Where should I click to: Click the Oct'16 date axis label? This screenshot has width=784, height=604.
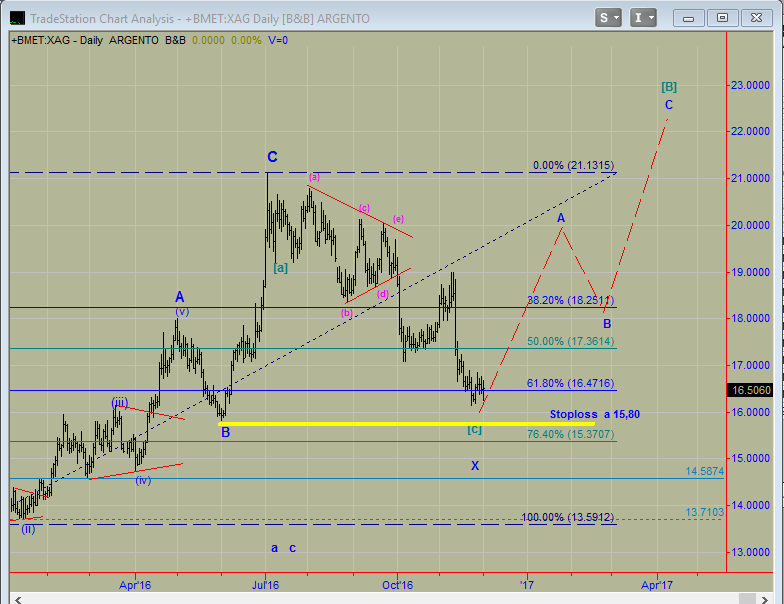[398, 584]
